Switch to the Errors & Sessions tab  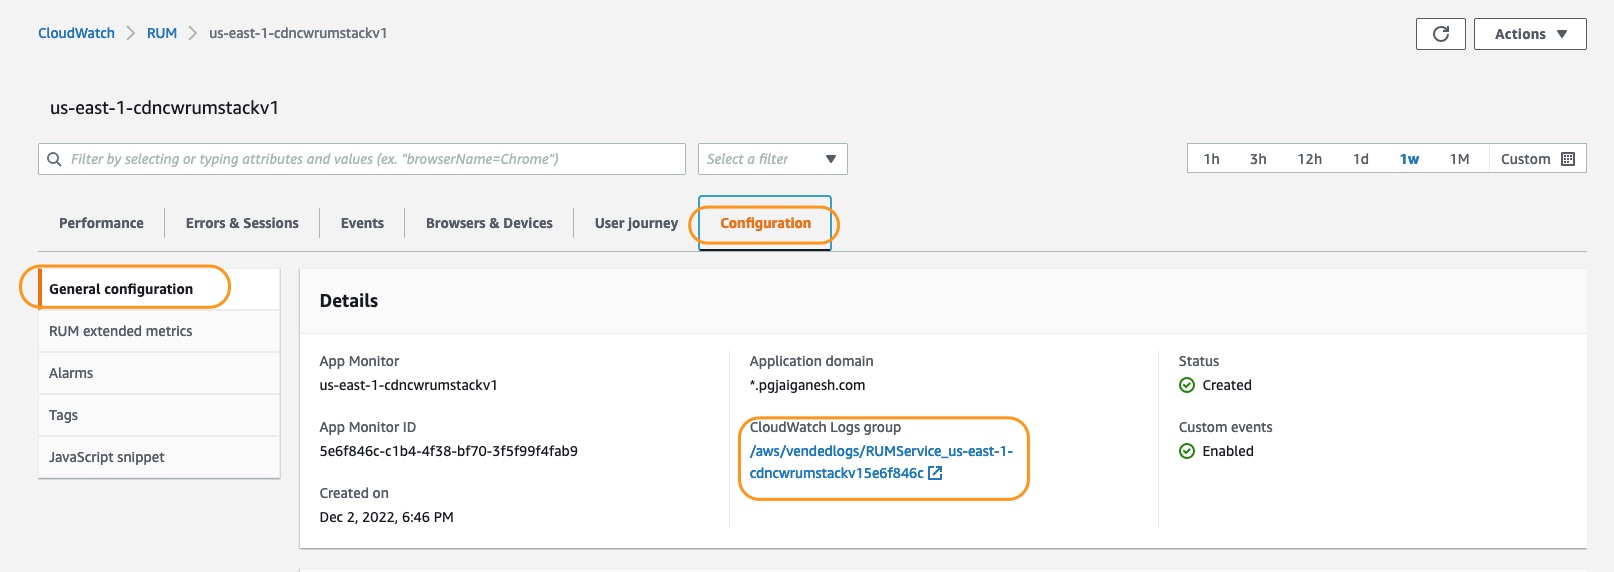[x=242, y=223]
